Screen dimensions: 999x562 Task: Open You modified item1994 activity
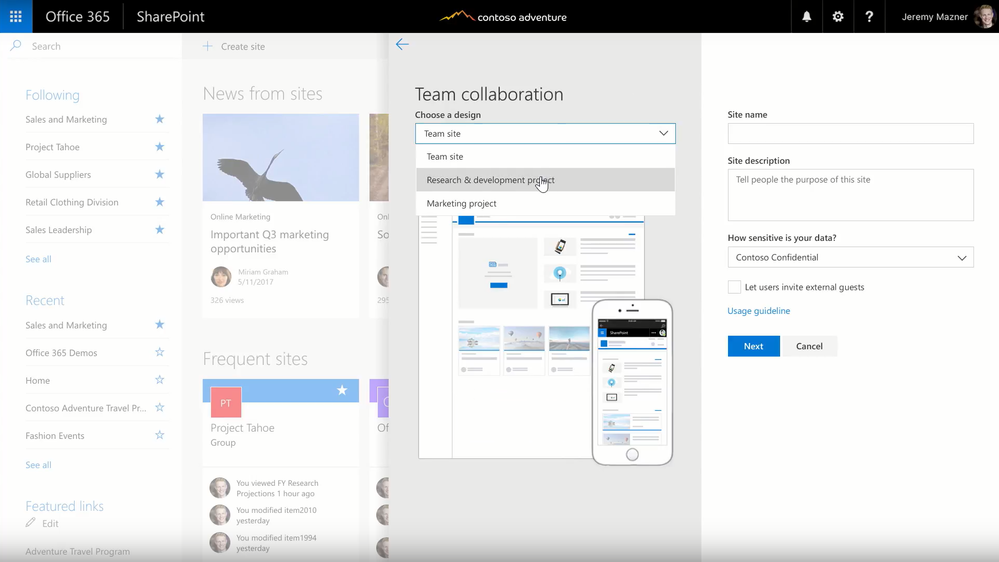[x=277, y=543]
